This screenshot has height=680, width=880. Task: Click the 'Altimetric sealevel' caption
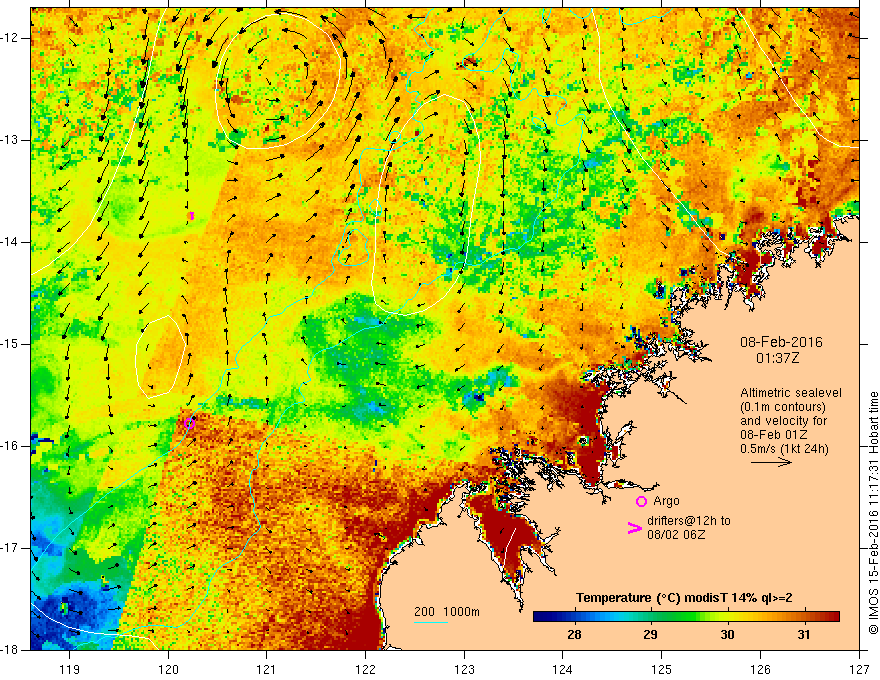point(791,393)
